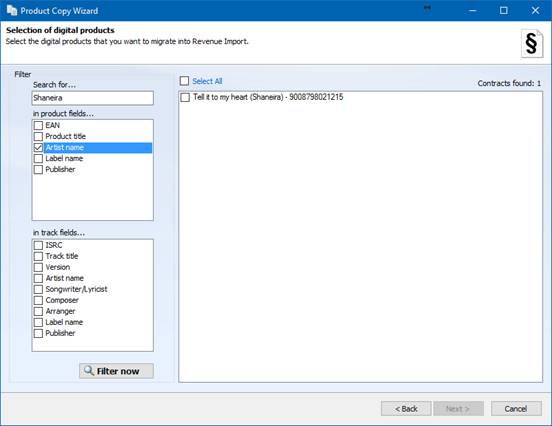This screenshot has width=552, height=426.
Task: Check the ISRC track field
Action: click(38, 245)
